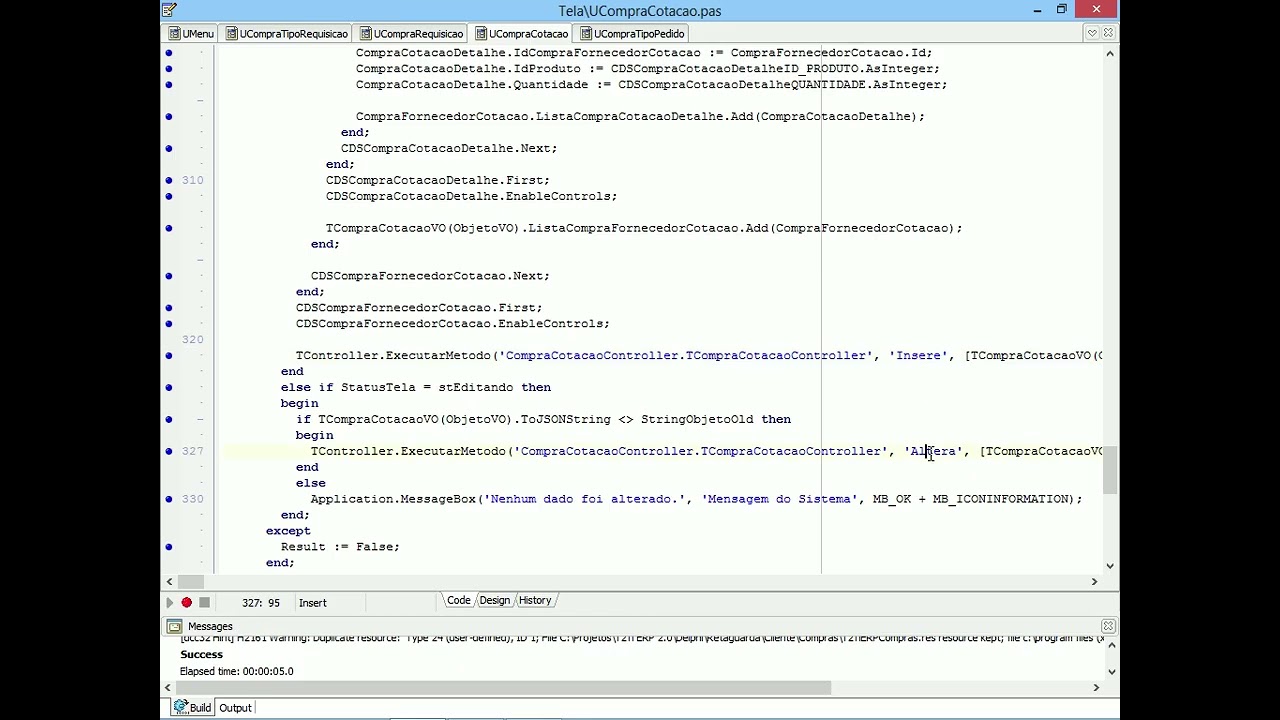Click Messages panel horizontal scroll left arrow
This screenshot has width=1280, height=720.
coord(169,687)
